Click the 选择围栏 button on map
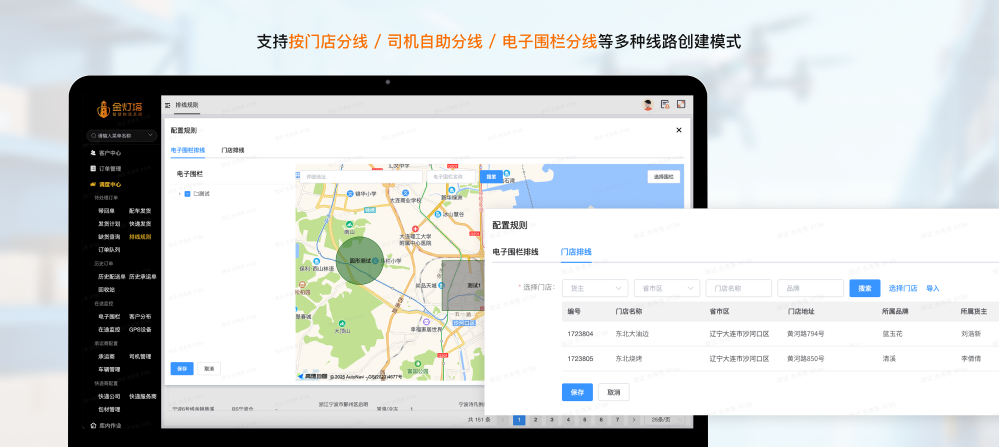 [x=663, y=176]
